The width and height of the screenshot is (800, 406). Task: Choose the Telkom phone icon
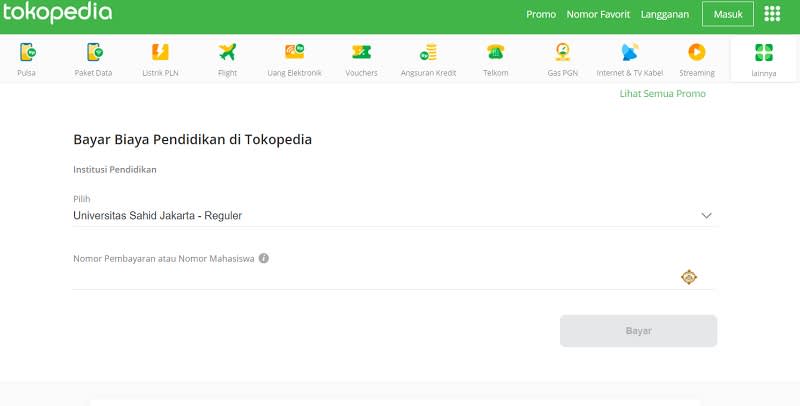[495, 53]
